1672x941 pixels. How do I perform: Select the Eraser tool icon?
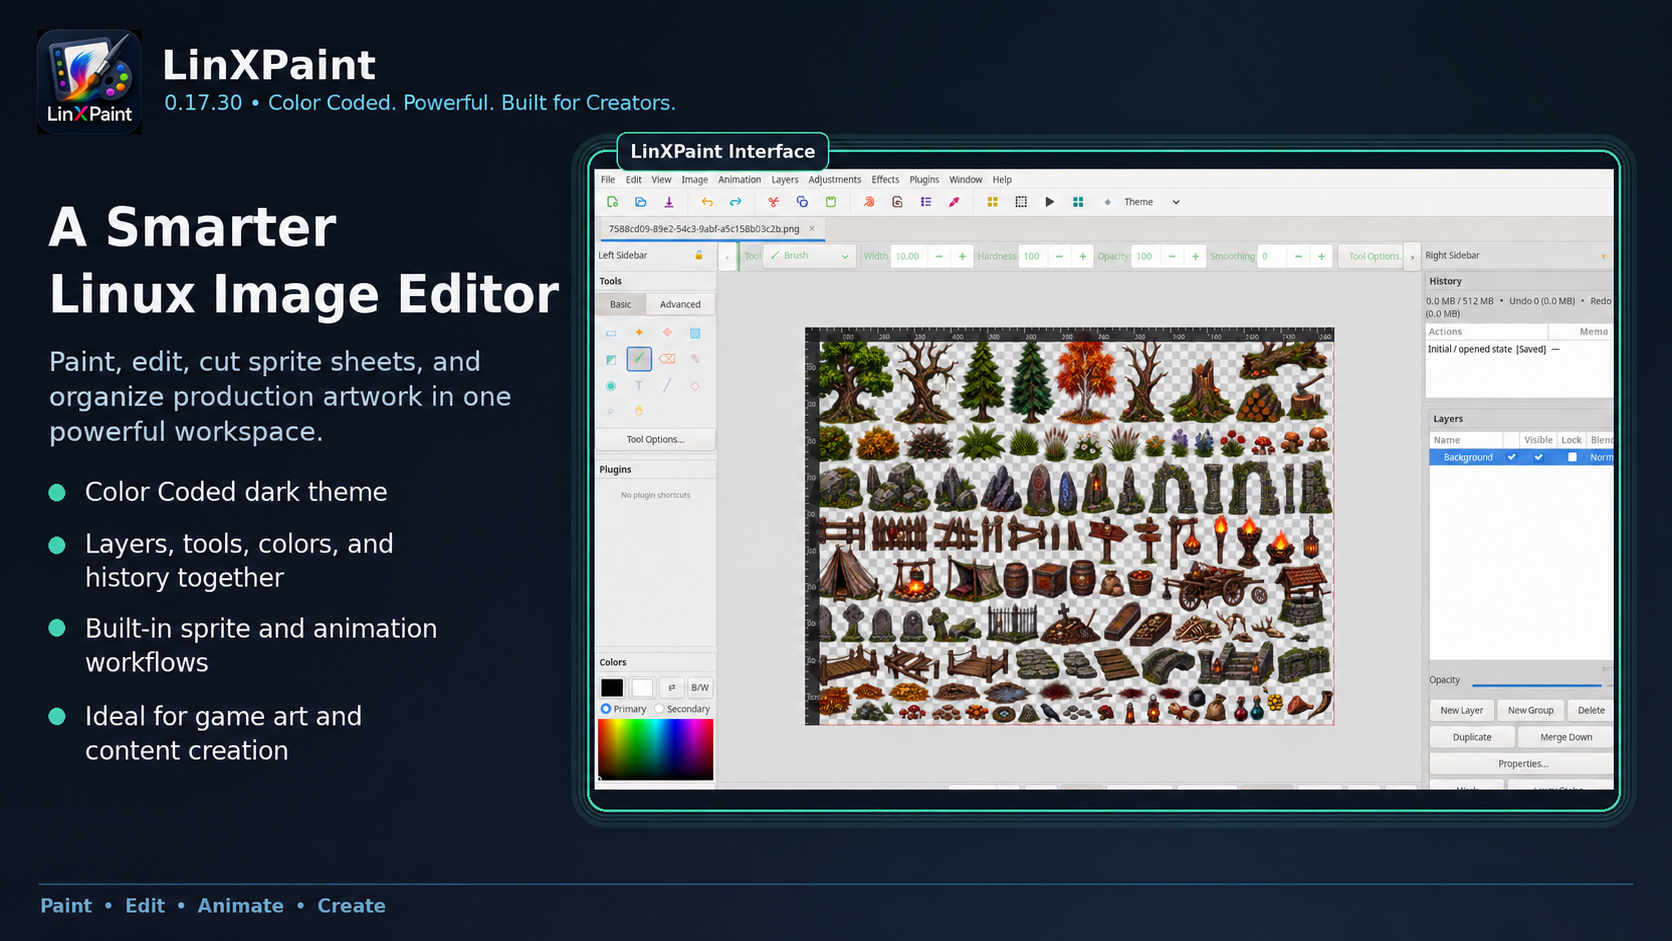[667, 359]
